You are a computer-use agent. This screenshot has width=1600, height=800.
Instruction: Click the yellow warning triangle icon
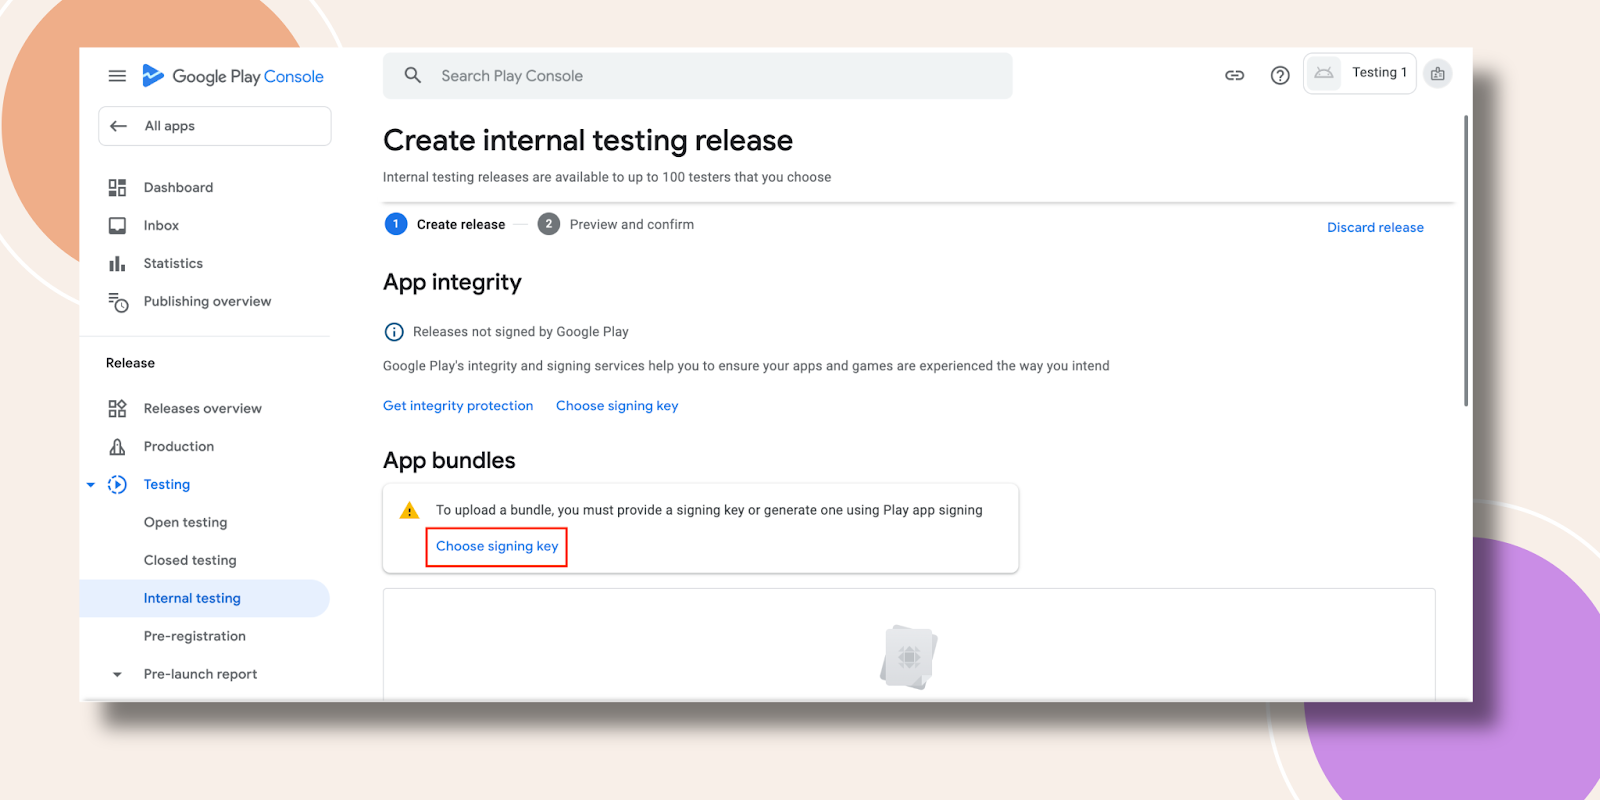click(x=409, y=511)
